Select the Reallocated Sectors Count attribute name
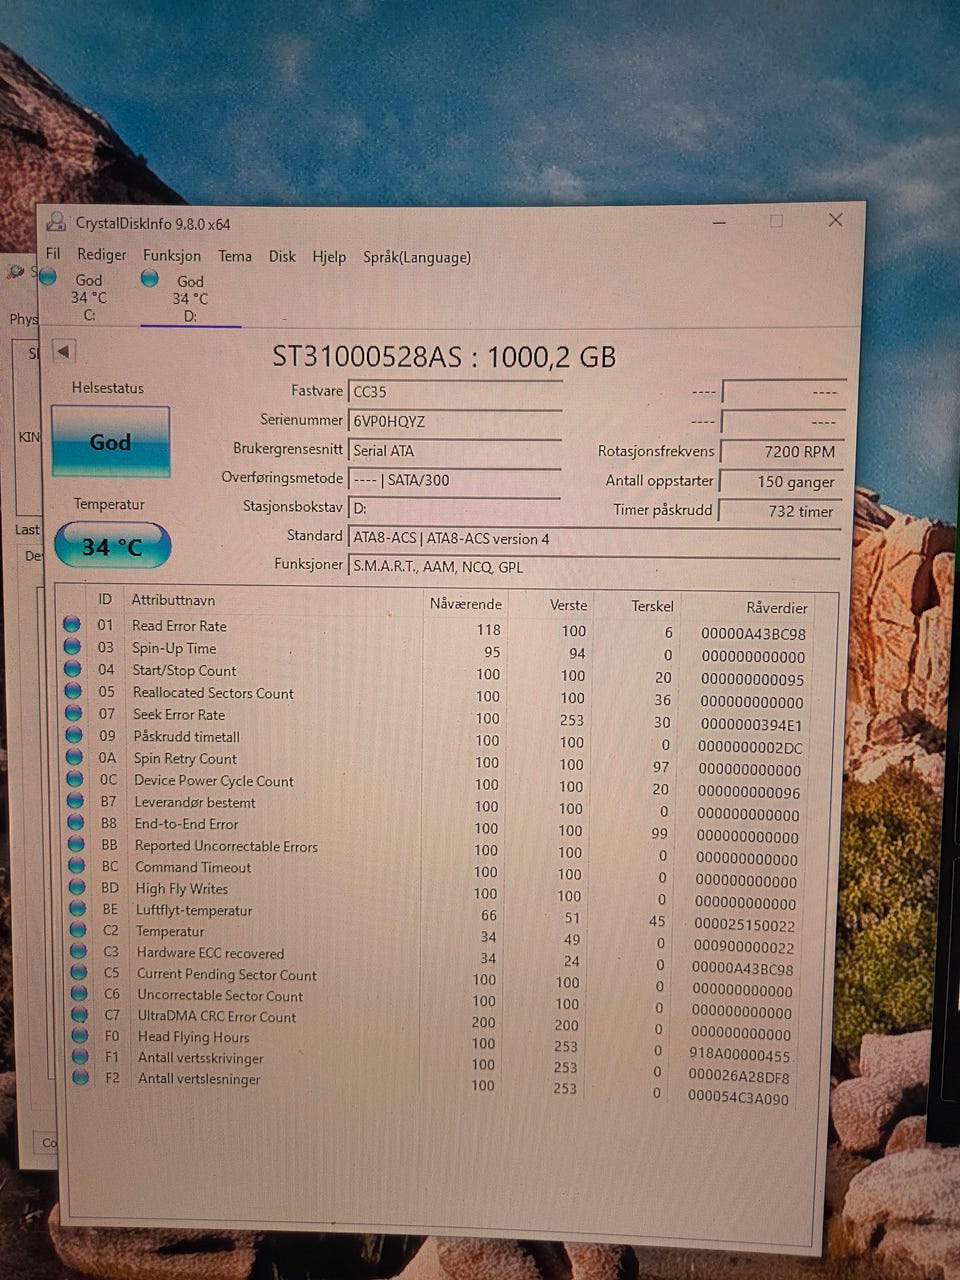 click(x=213, y=692)
